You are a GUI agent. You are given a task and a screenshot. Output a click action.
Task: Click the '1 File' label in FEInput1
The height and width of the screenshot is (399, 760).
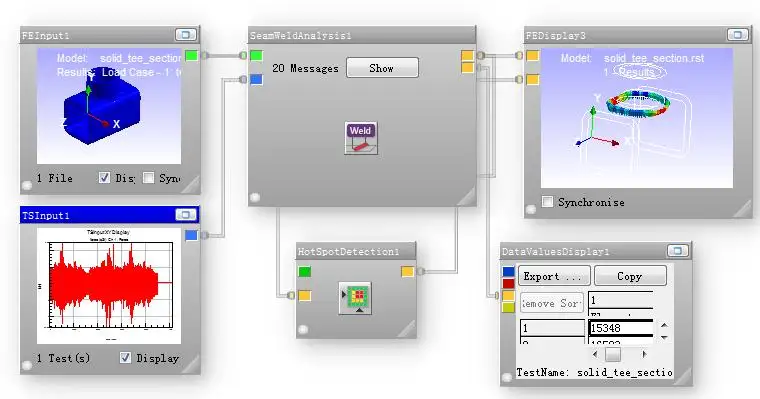[x=55, y=178]
